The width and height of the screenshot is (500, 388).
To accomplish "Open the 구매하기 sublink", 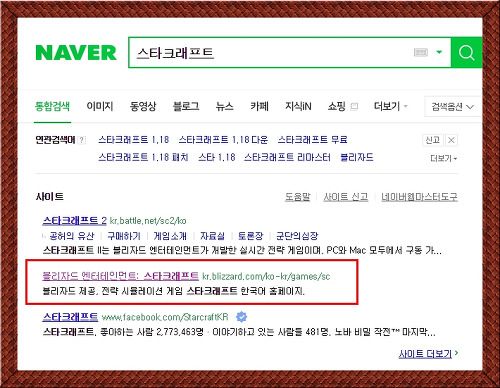I will tap(124, 236).
